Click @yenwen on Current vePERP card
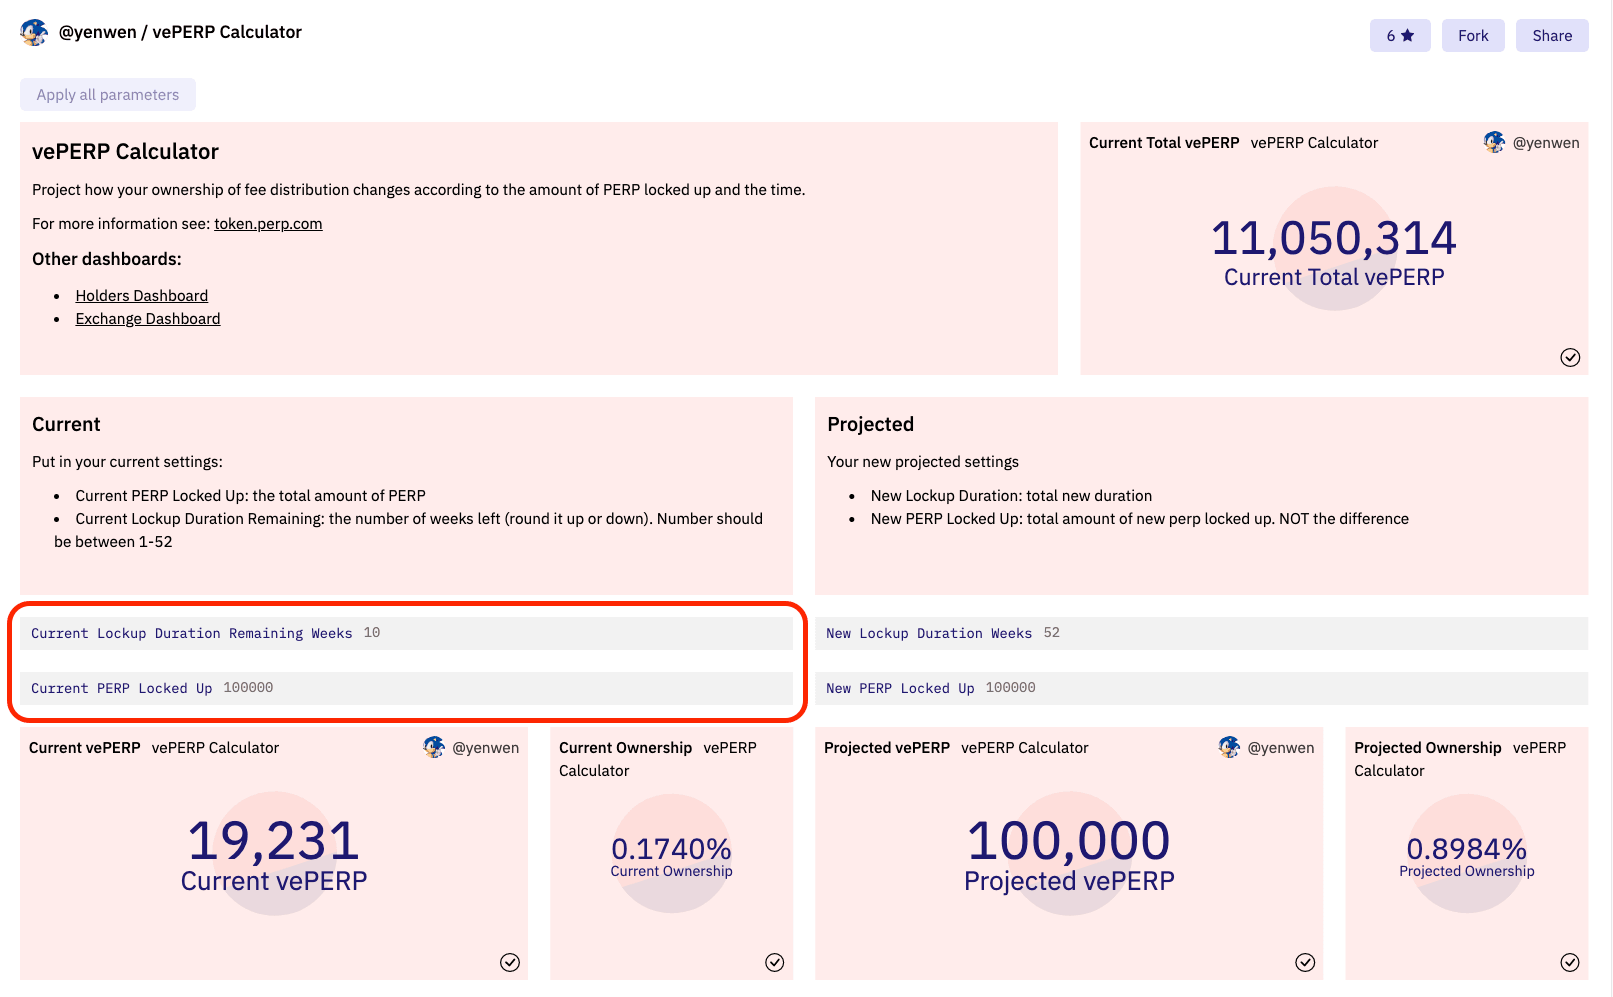Viewport: 1613px width, 997px height. 486,748
